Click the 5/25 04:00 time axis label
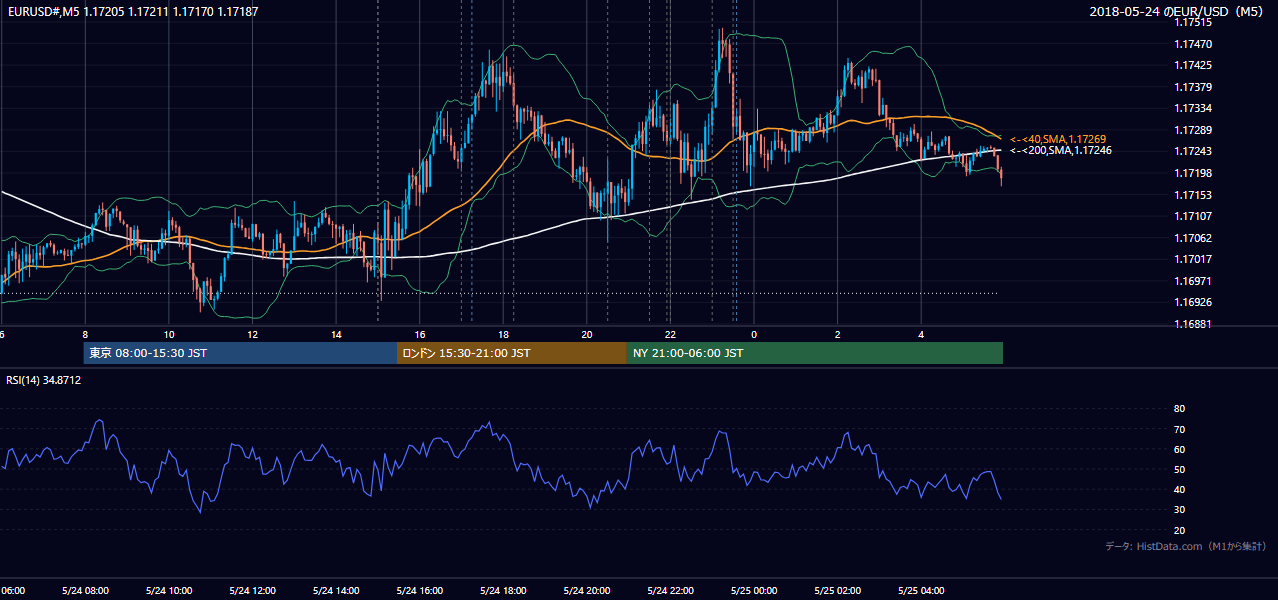 click(x=921, y=591)
